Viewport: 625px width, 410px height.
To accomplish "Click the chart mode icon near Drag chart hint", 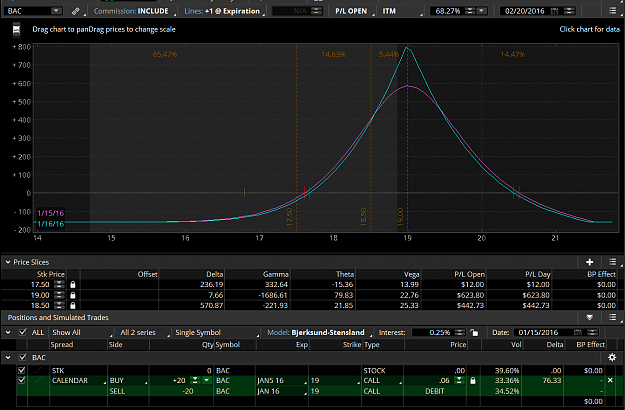I will click(x=16, y=29).
